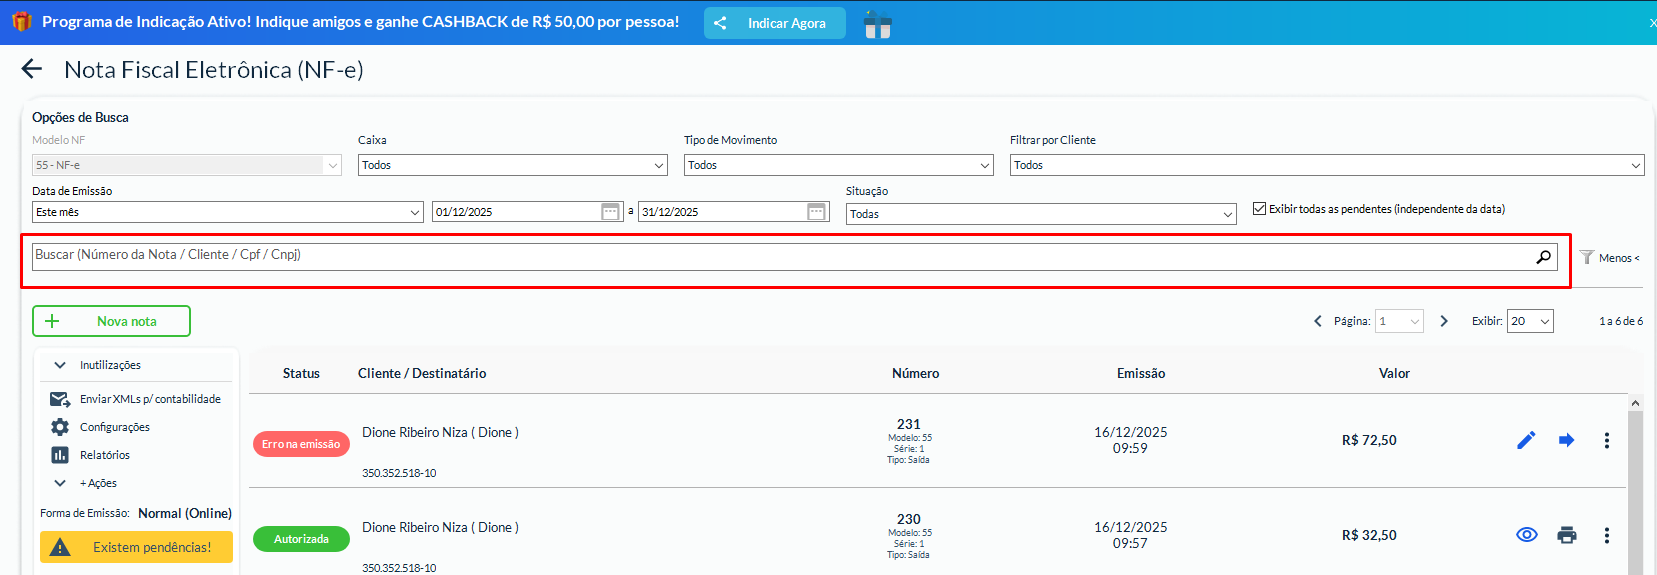Open three-dot menu for note 231

1606,440
